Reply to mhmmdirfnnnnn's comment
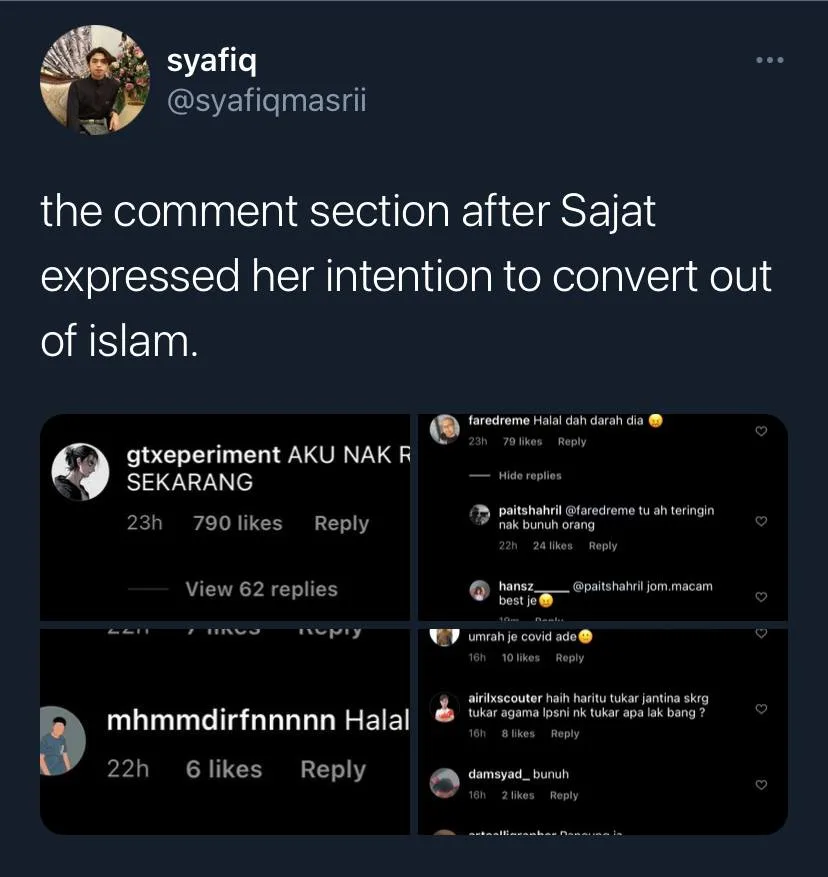This screenshot has width=828, height=877. 333,769
